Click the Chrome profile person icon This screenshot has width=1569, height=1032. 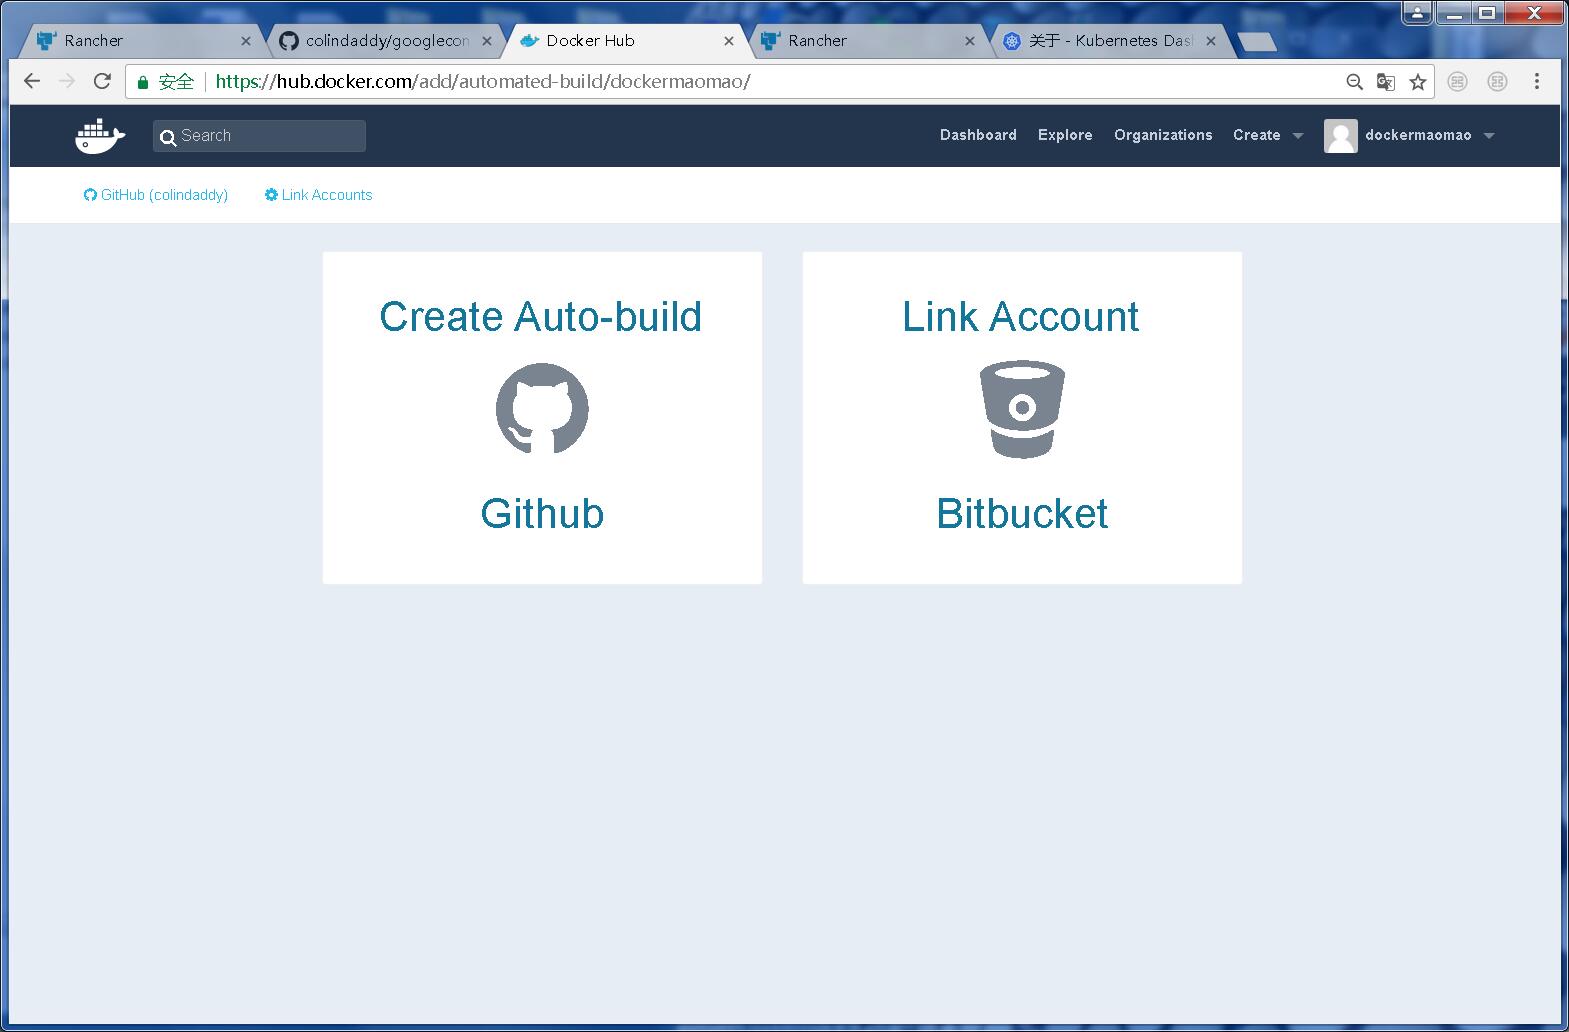(x=1417, y=12)
